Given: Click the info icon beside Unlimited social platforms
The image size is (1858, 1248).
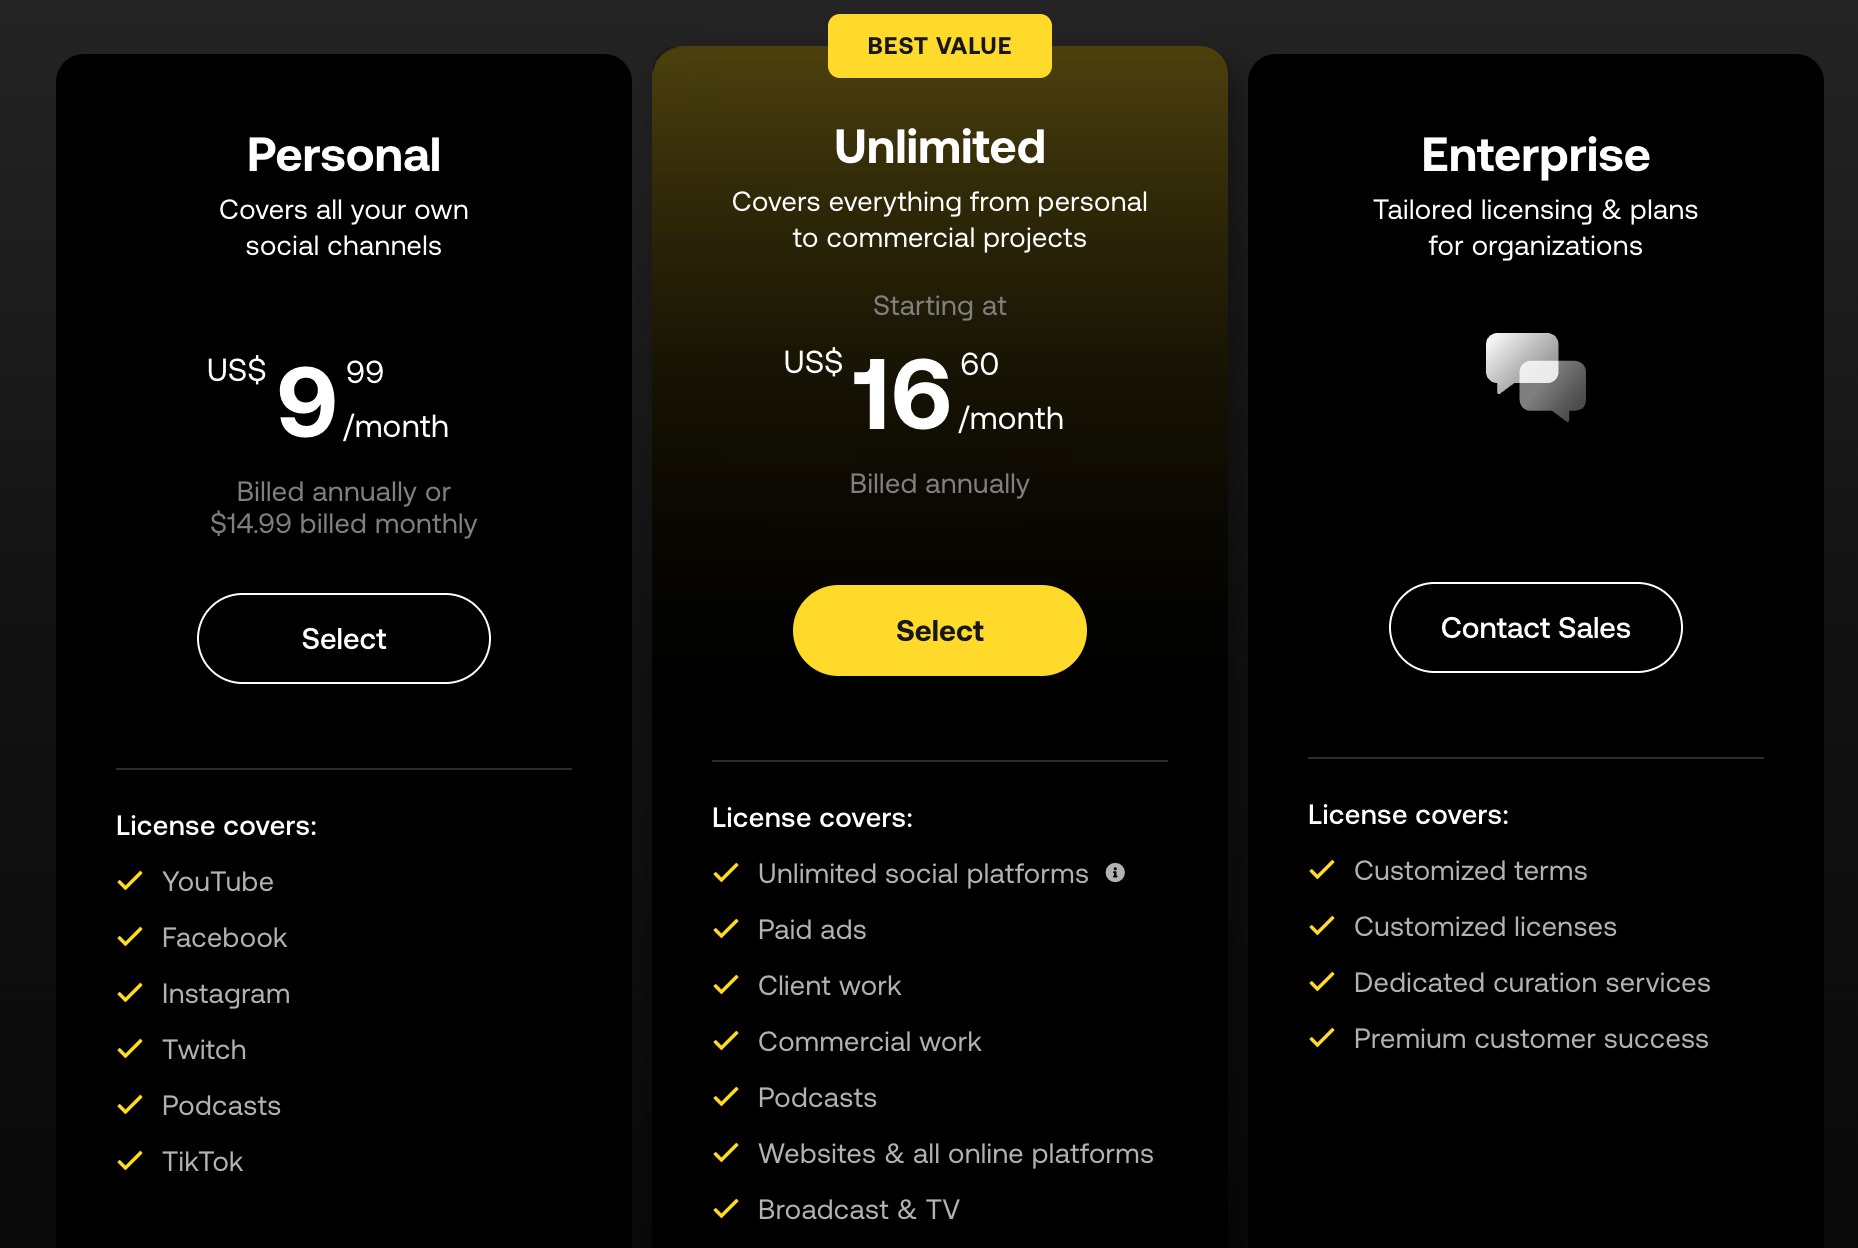Looking at the screenshot, I should point(1115,873).
